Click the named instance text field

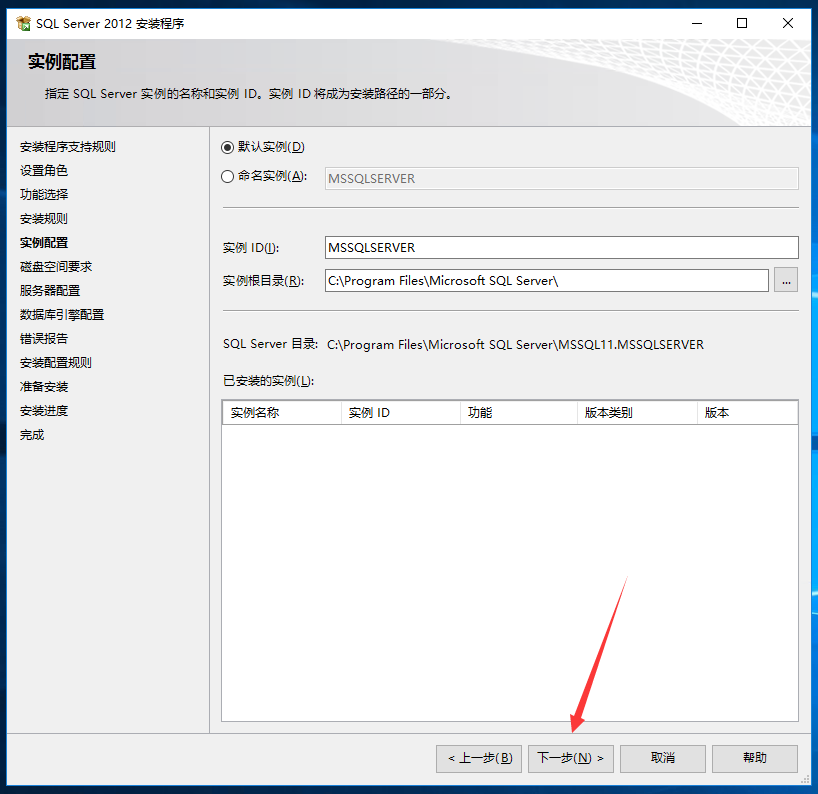pos(561,179)
